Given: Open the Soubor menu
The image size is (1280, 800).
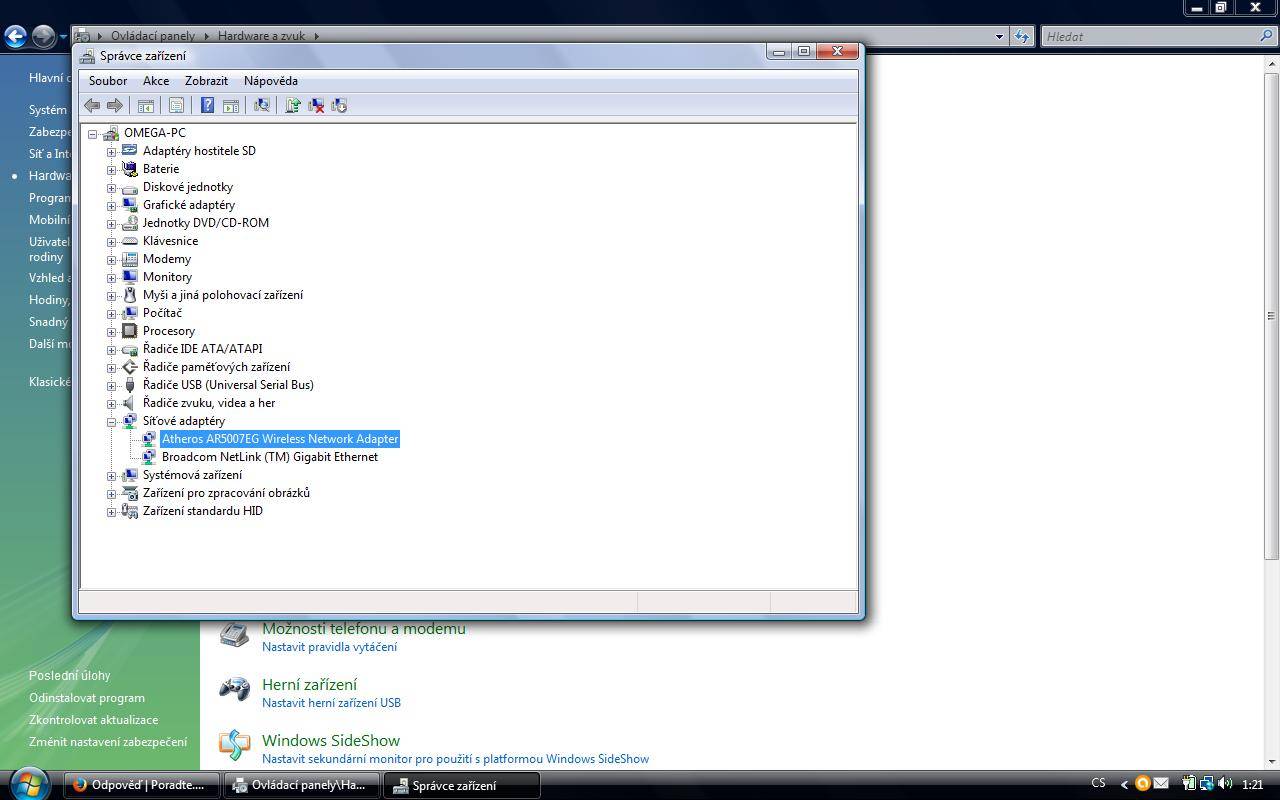Looking at the screenshot, I should (x=108, y=81).
